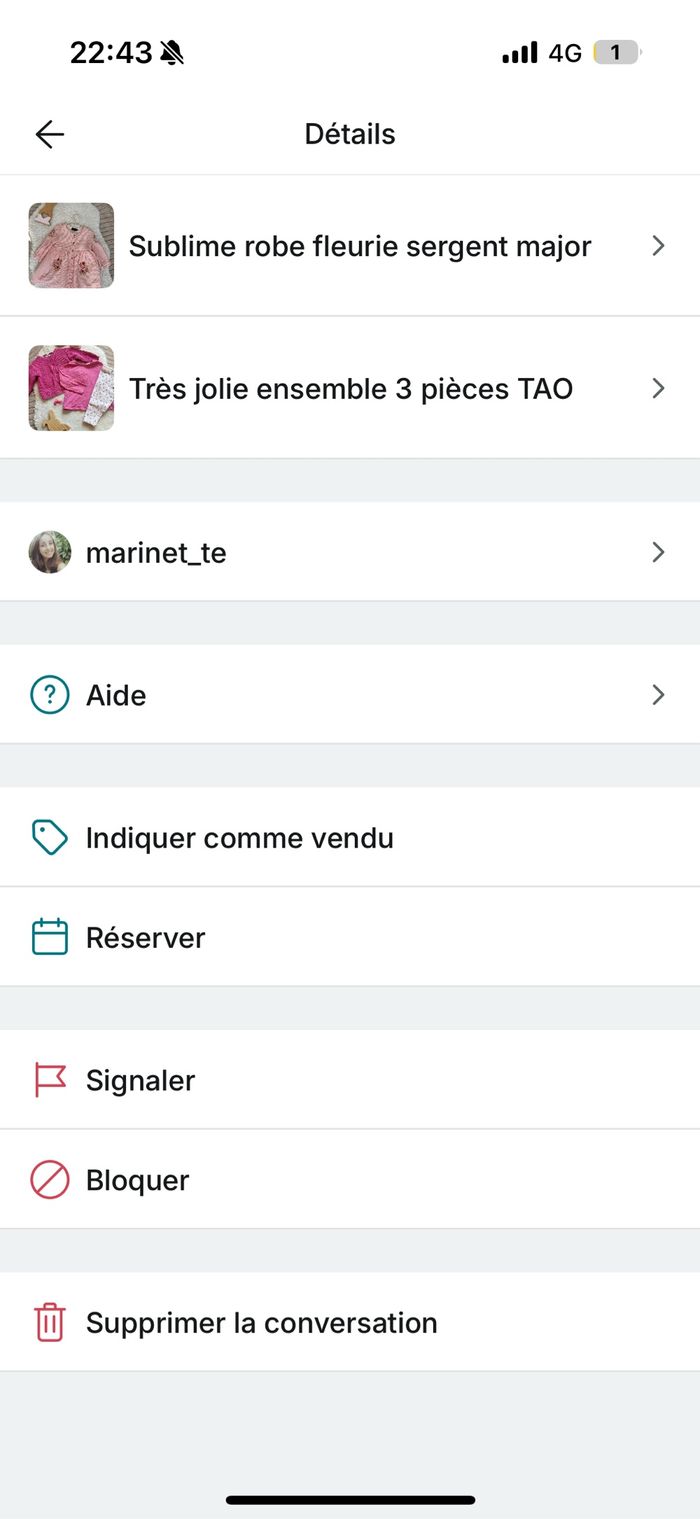Select the Réserver option
This screenshot has width=700, height=1519.
(x=350, y=937)
